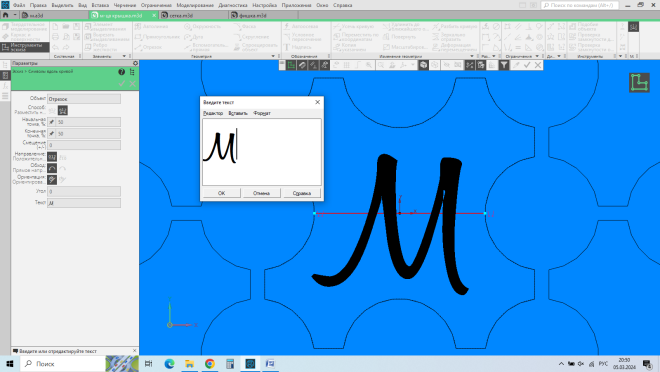Click the offset input field in parameters
Viewport: 660px width, 372px height.
point(84,145)
